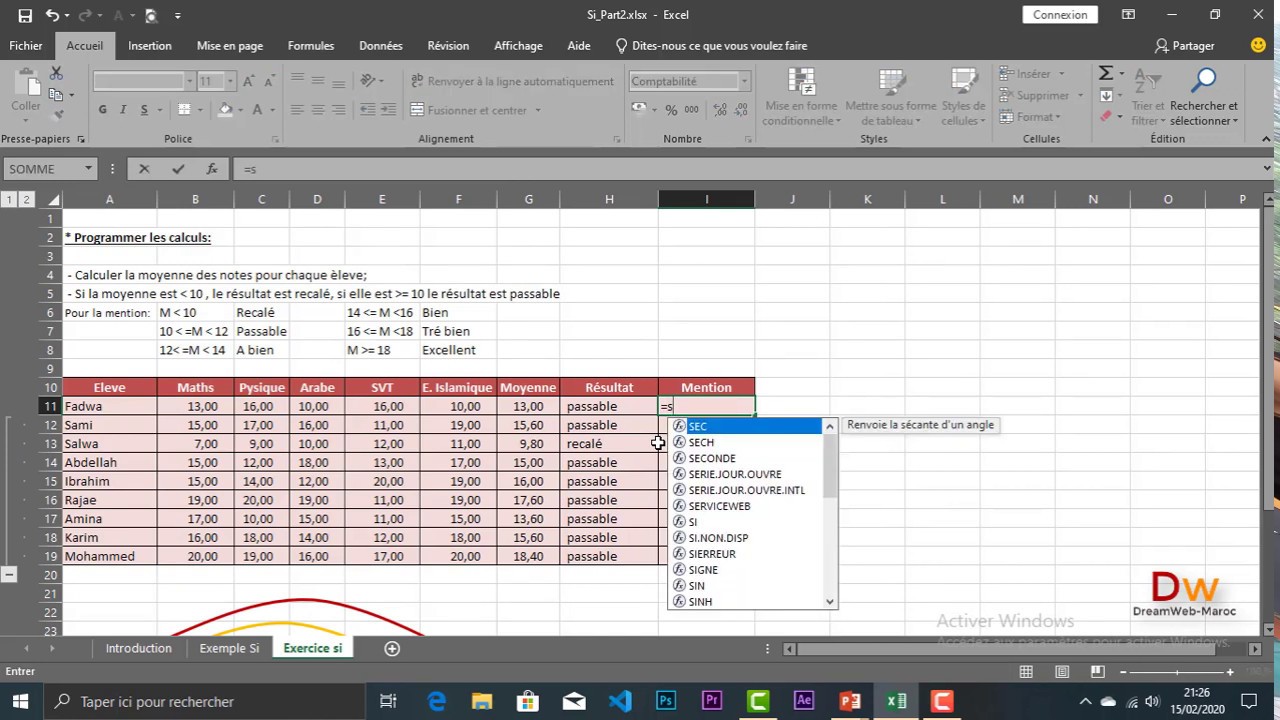Expand the Name Box dropdown arrow
The image size is (1280, 720).
click(x=88, y=169)
